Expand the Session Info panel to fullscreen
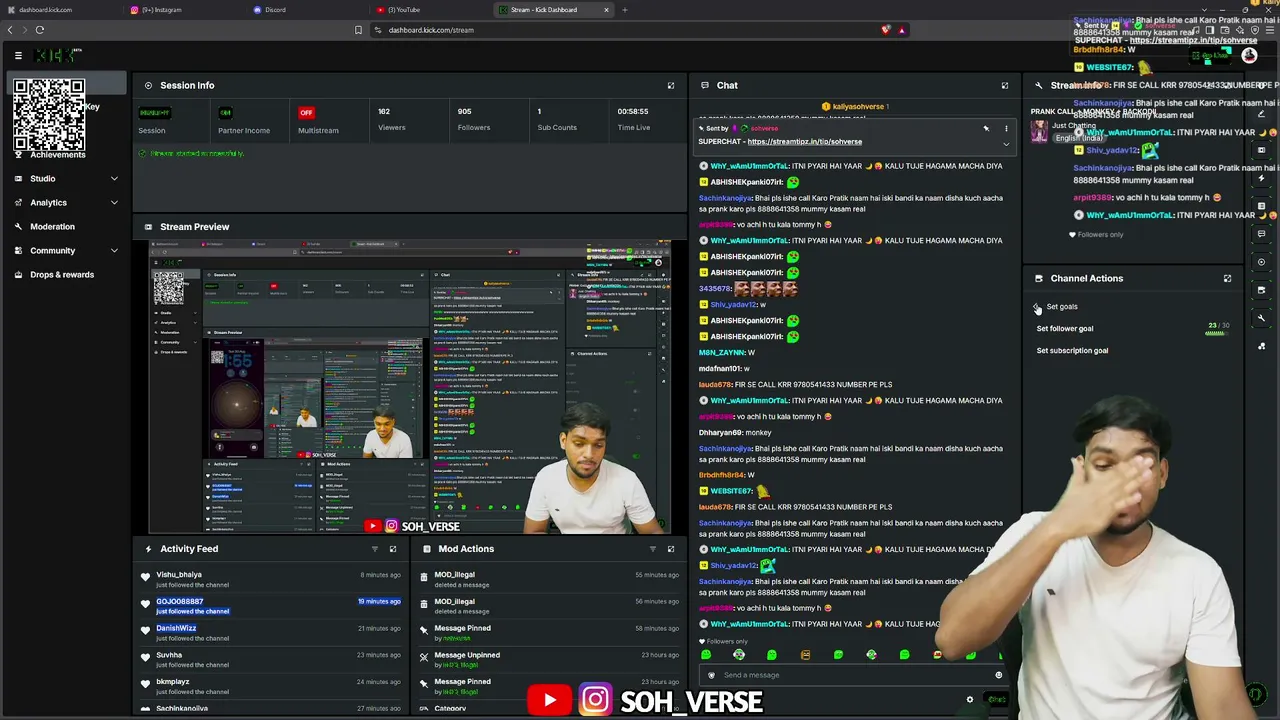This screenshot has width=1280, height=720. pyautogui.click(x=671, y=85)
